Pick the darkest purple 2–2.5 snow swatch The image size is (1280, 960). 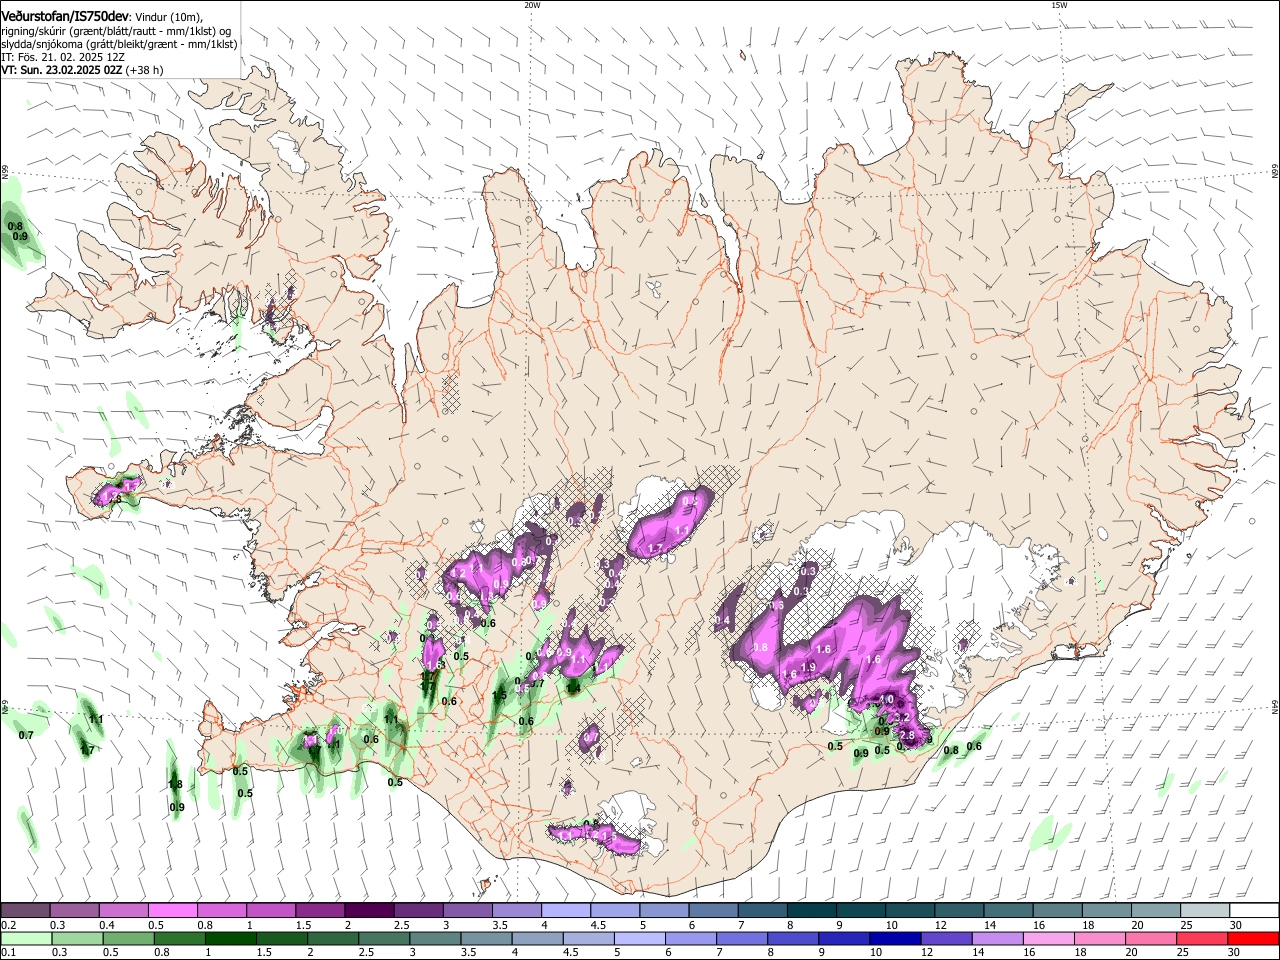click(x=369, y=910)
